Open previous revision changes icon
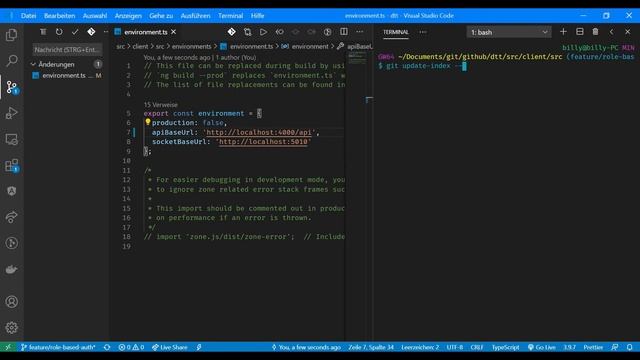Screen dimensions: 640x360 (x=280, y=32)
